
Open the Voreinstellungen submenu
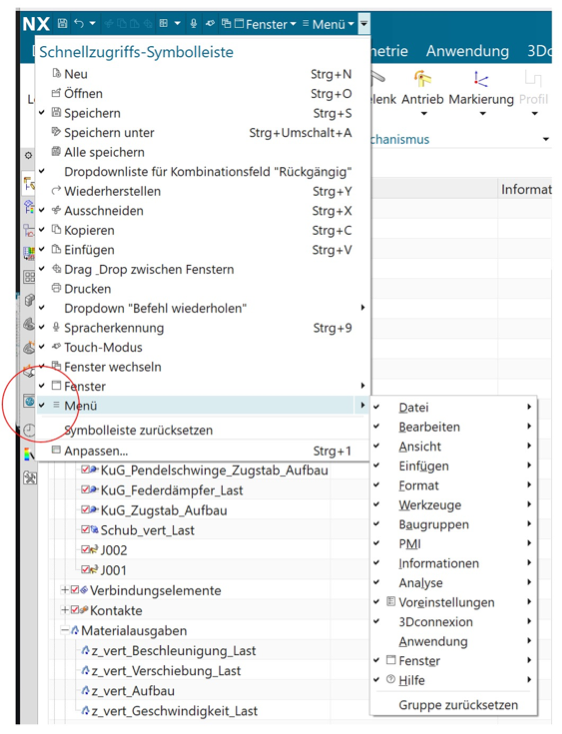453,602
